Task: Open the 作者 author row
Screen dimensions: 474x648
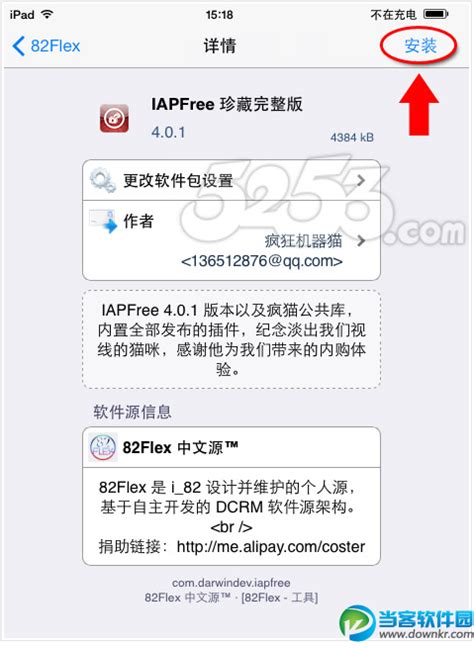Action: click(x=231, y=241)
